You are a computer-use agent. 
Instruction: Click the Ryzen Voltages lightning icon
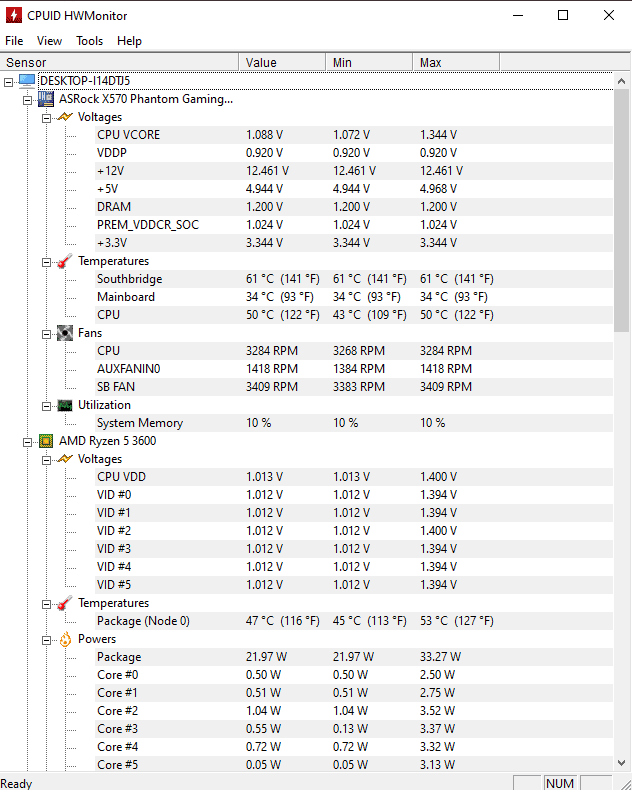tap(65, 459)
